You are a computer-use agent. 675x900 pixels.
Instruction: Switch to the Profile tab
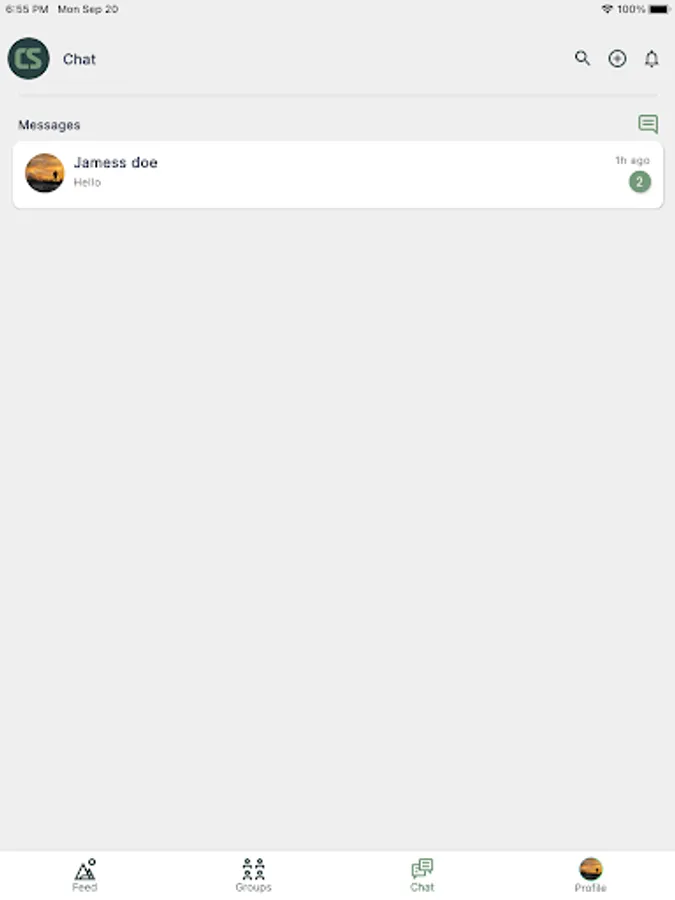click(591, 875)
